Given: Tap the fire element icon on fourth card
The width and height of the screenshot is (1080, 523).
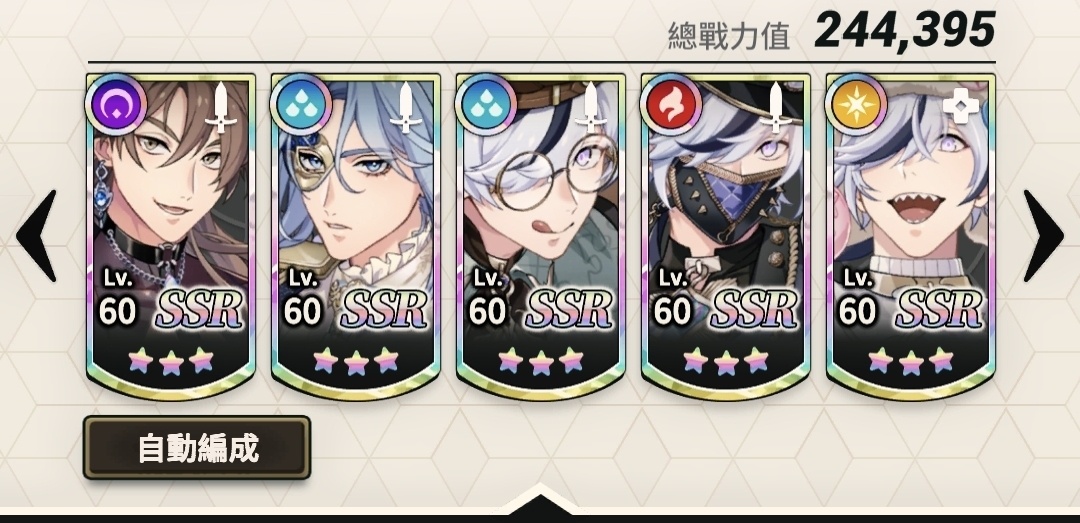Looking at the screenshot, I should (x=671, y=105).
